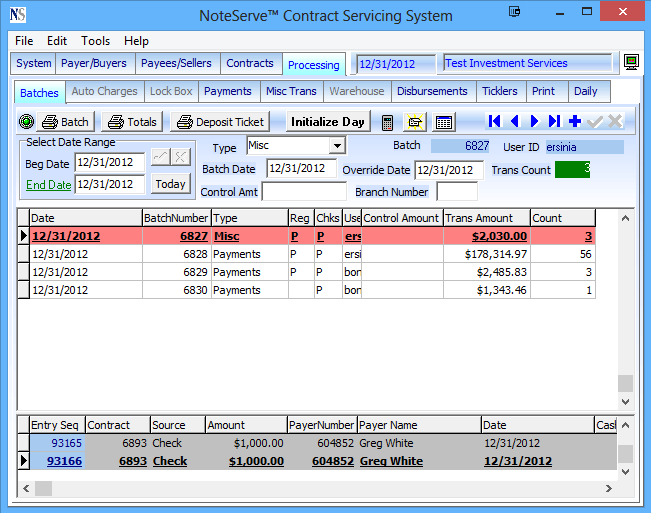This screenshot has height=513, width=651.
Task: Open the calendar grid icon
Action: [x=444, y=122]
